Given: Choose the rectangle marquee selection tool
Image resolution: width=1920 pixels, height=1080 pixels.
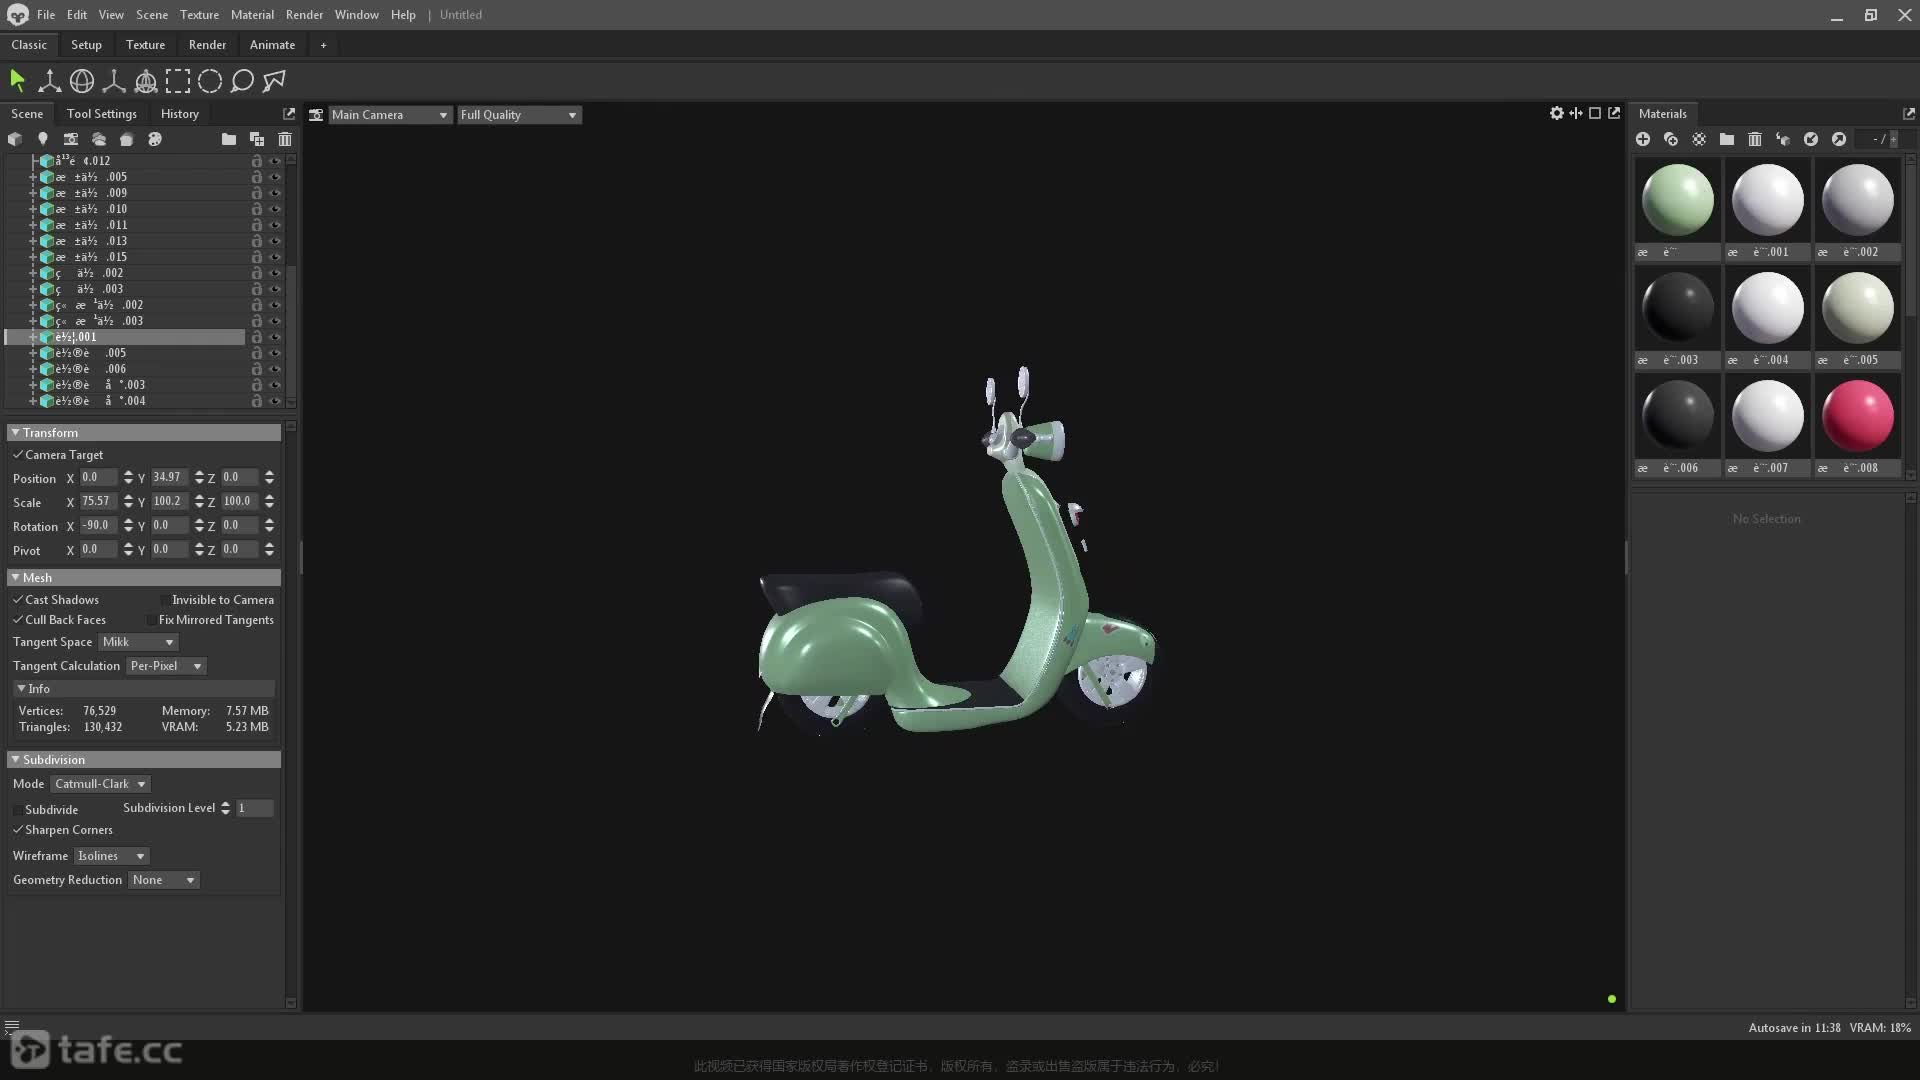Looking at the screenshot, I should 178,81.
